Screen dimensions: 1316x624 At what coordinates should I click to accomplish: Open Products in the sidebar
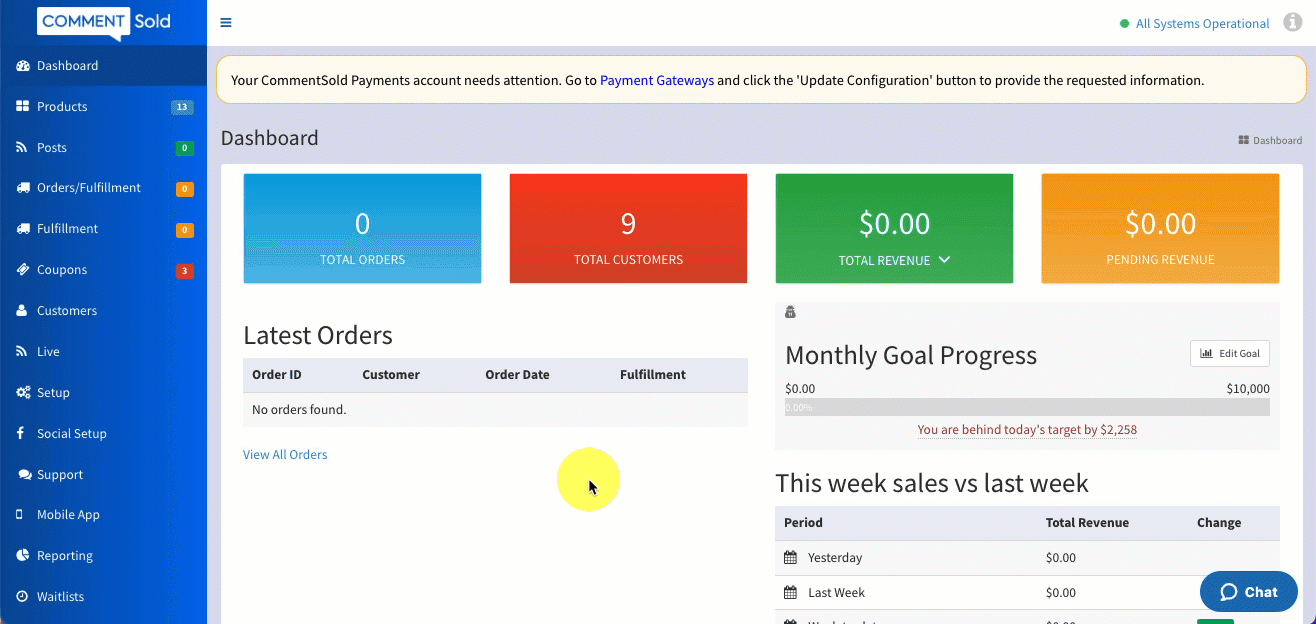(62, 107)
